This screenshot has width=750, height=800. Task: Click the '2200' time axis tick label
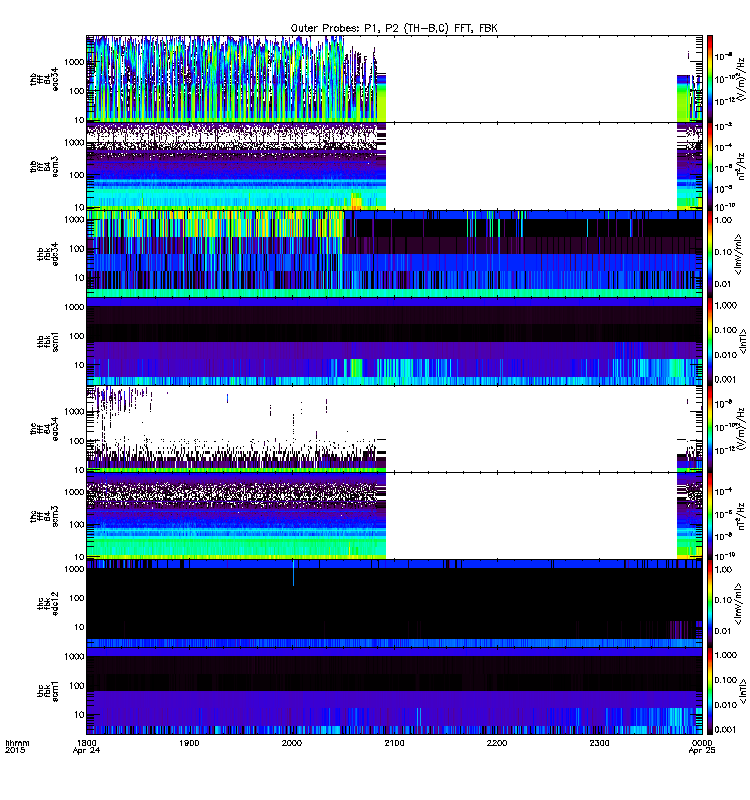pos(497,743)
